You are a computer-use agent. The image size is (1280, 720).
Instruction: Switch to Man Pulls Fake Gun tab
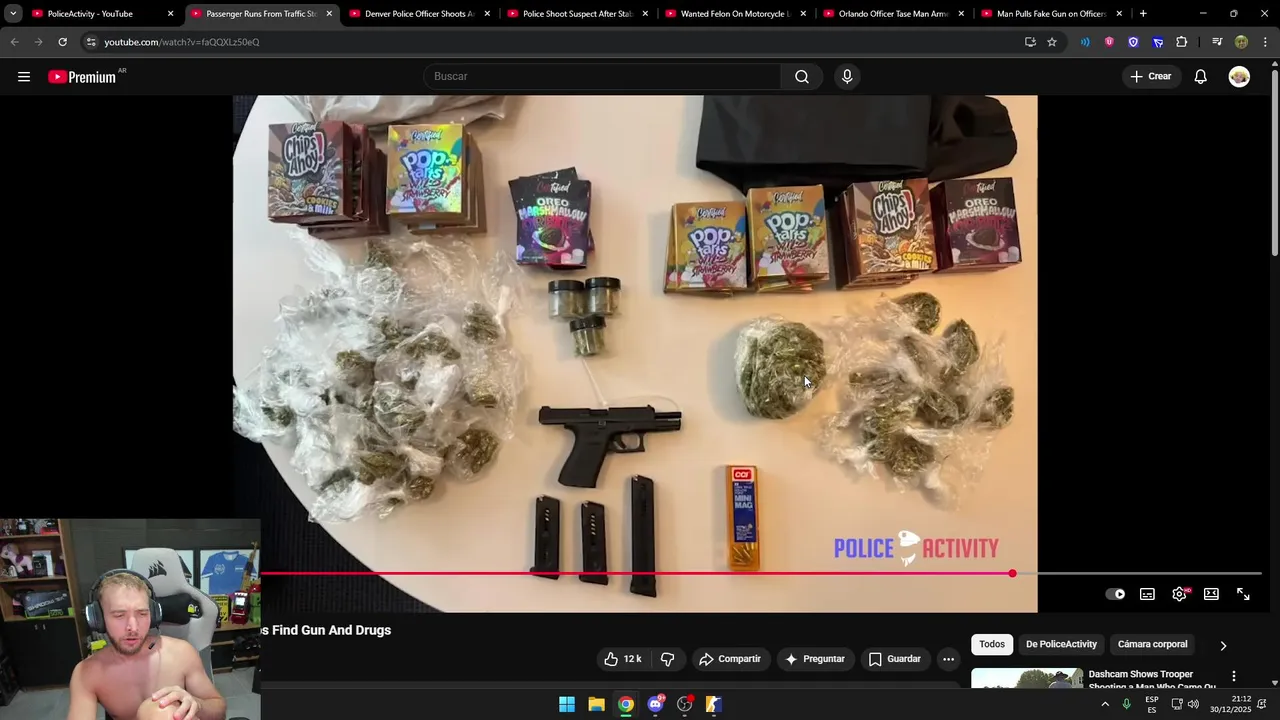coord(1051,14)
